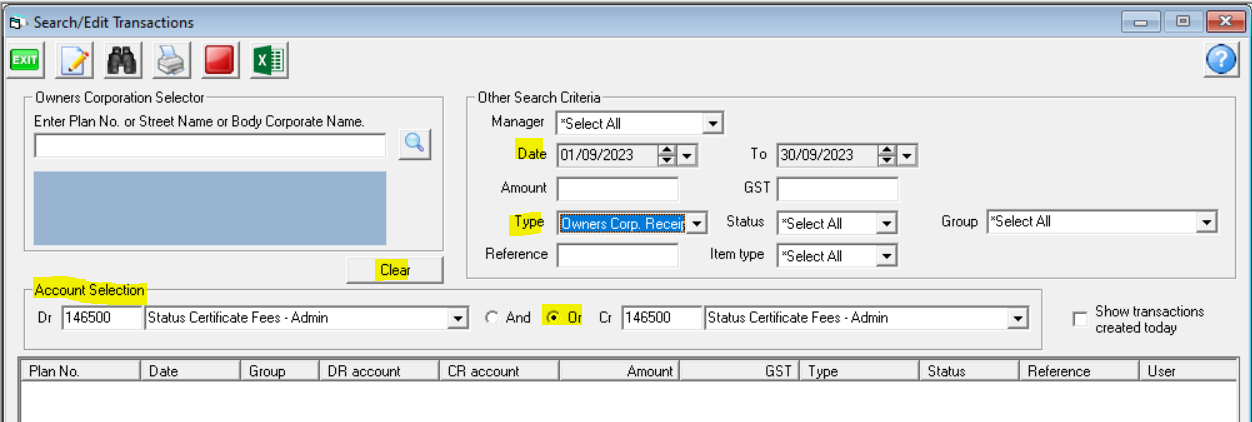Screen dimensions: 1252x422
Task: Open the start Date calendar dropdown arrow
Action: coord(687,155)
